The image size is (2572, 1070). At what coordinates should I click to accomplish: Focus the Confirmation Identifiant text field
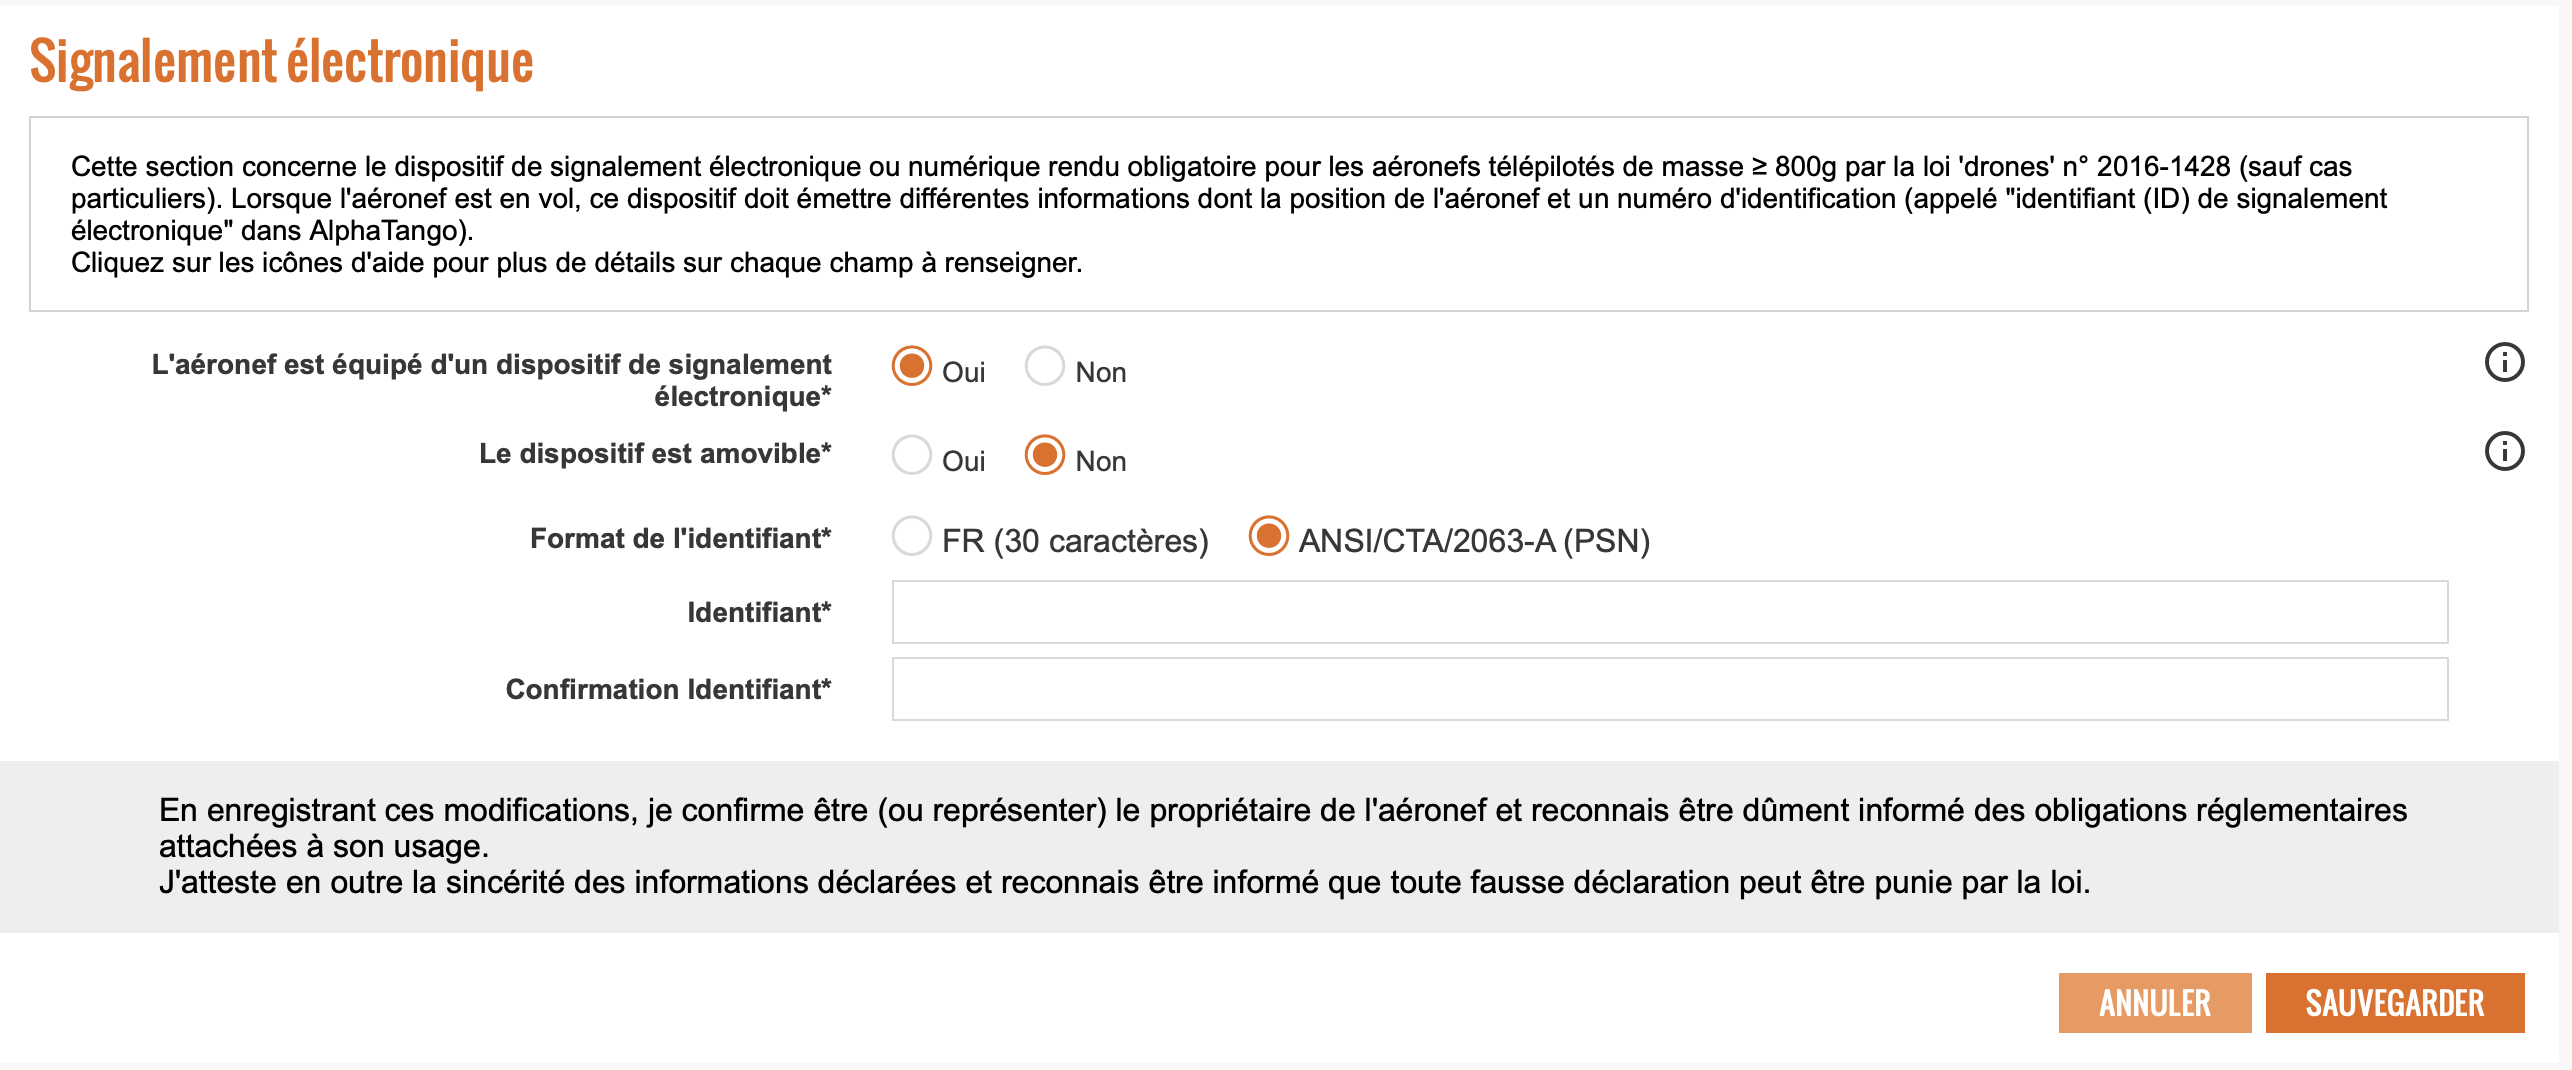[x=1670, y=689]
